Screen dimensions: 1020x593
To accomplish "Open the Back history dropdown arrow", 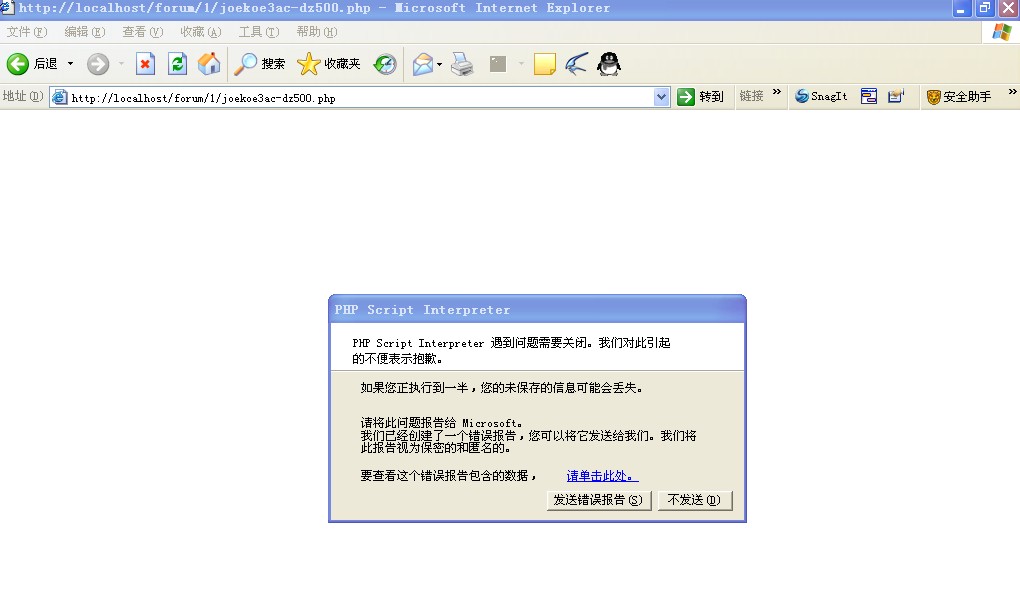I will pos(70,64).
